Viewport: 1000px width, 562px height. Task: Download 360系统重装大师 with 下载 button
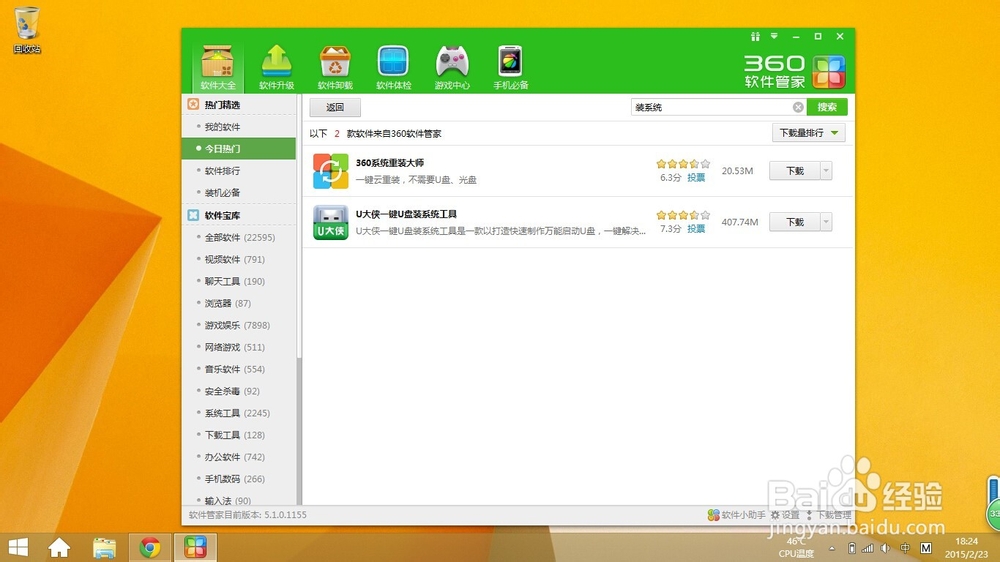795,171
